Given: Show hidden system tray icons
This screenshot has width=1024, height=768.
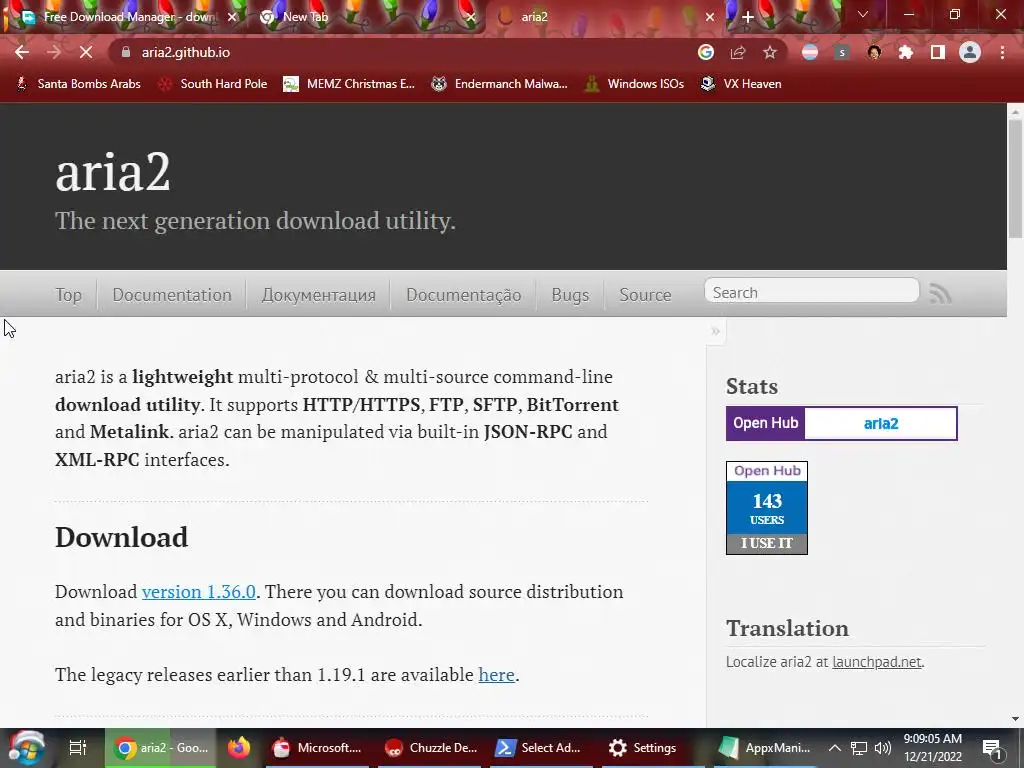Looking at the screenshot, I should pyautogui.click(x=834, y=748).
